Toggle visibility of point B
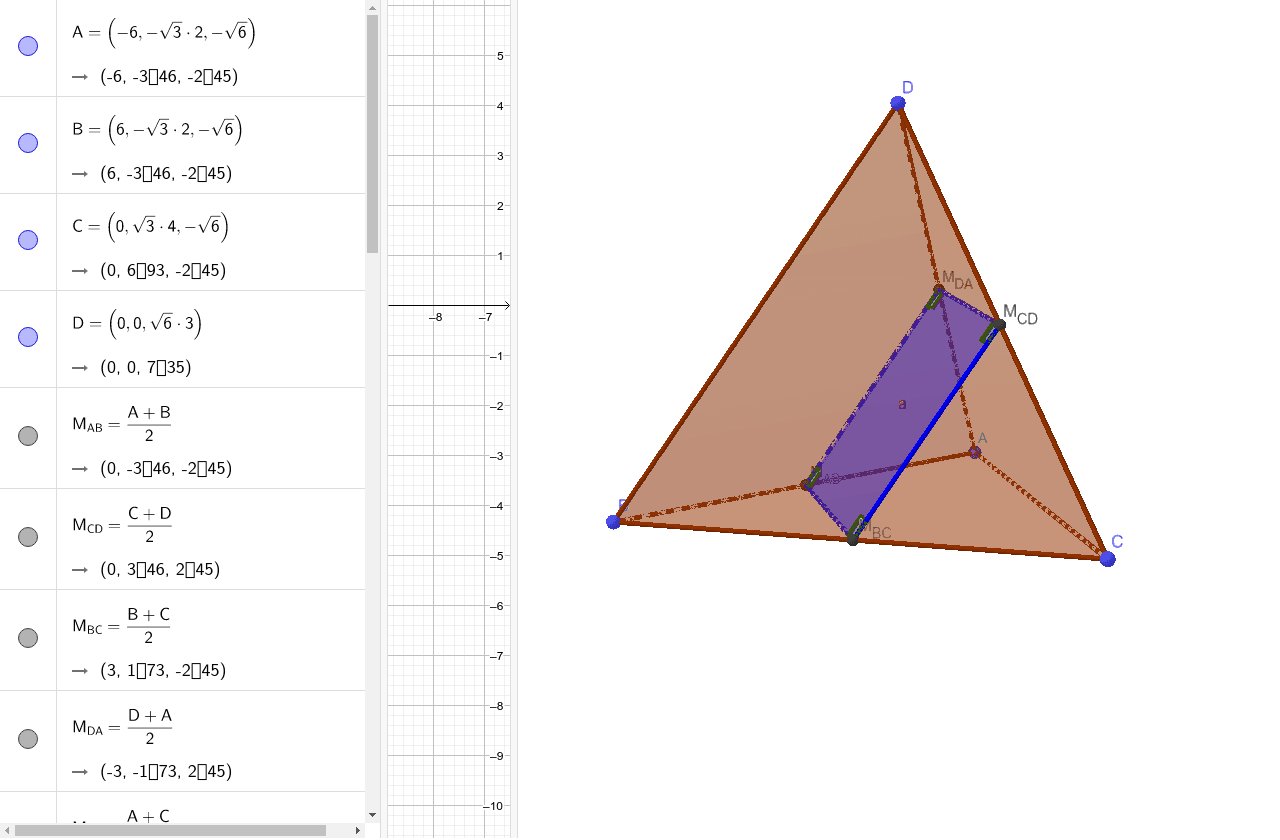 coord(28,143)
